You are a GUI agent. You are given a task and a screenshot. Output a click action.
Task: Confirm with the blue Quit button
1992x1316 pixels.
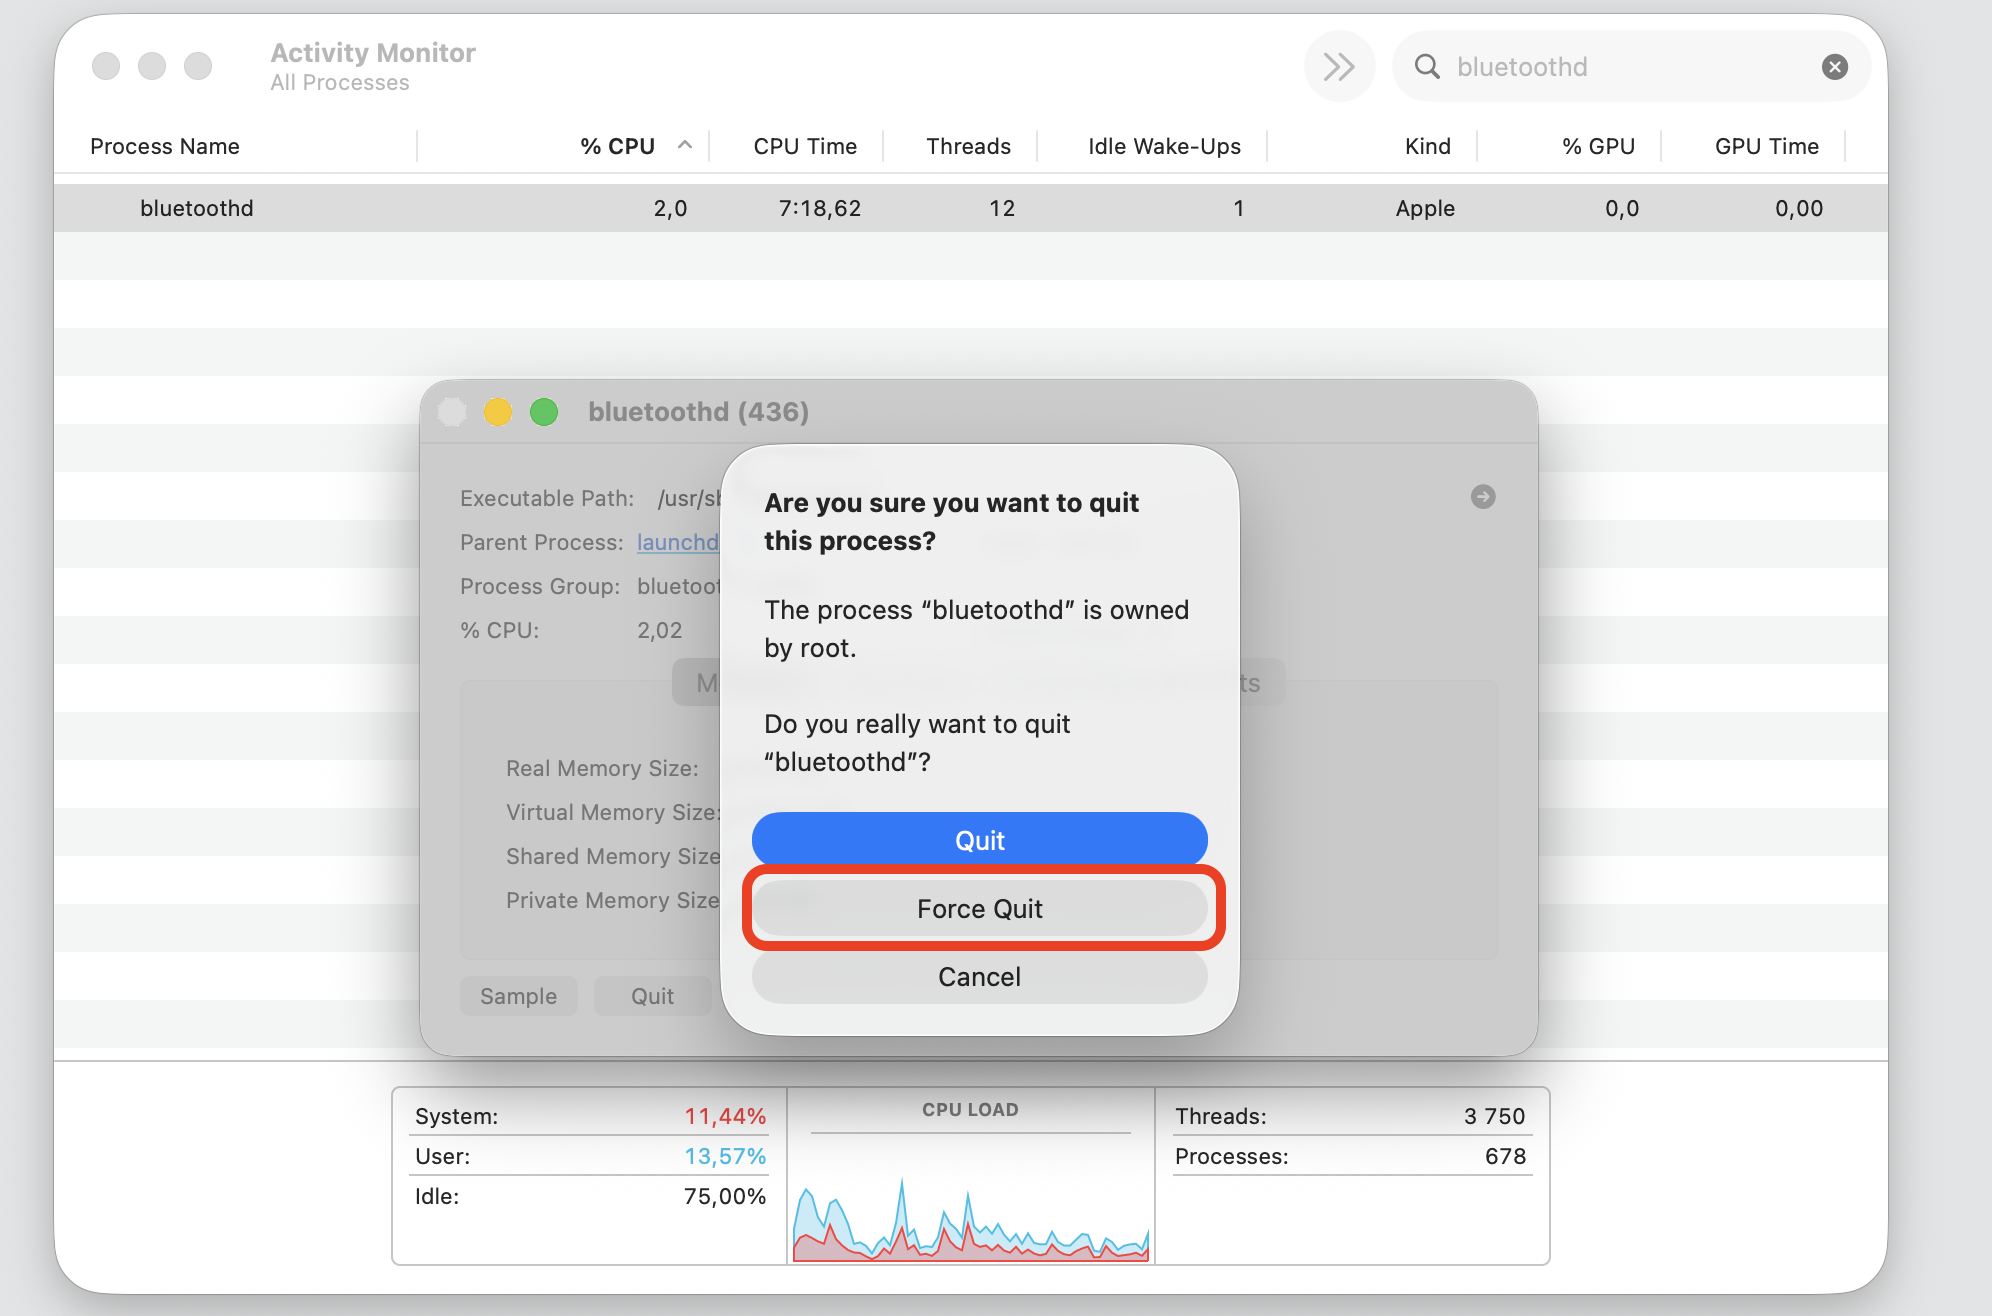click(x=980, y=840)
